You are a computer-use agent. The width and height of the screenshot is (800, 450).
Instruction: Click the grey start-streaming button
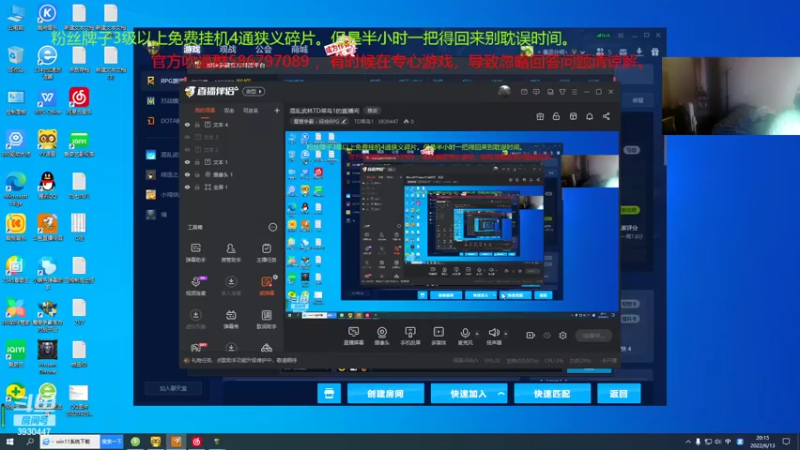pos(593,335)
